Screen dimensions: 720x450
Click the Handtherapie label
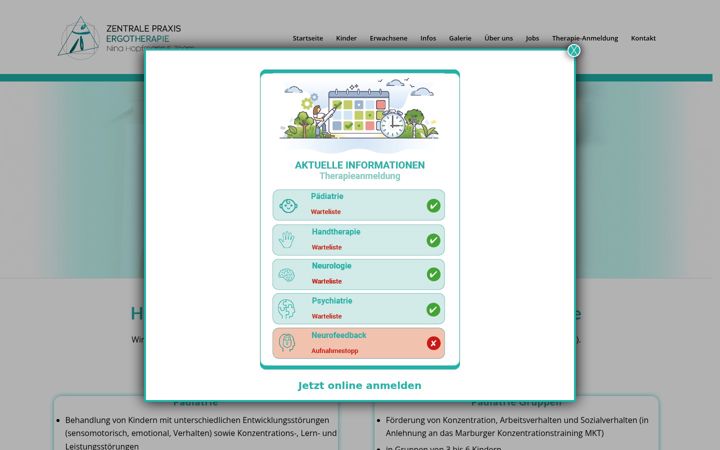336,231
